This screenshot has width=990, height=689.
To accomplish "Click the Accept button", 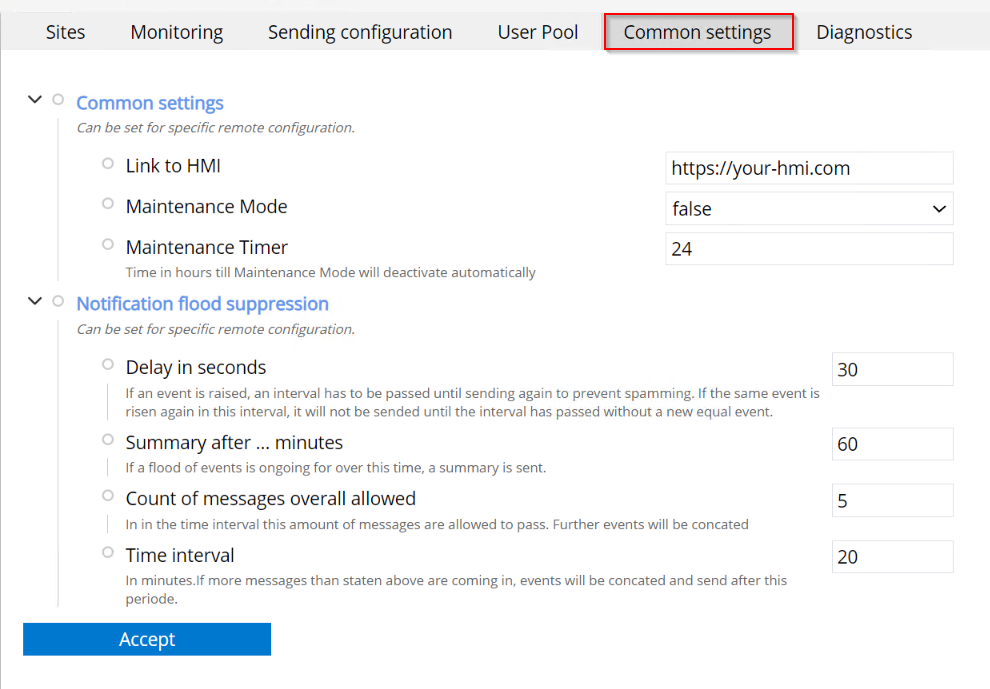I will pyautogui.click(x=147, y=640).
